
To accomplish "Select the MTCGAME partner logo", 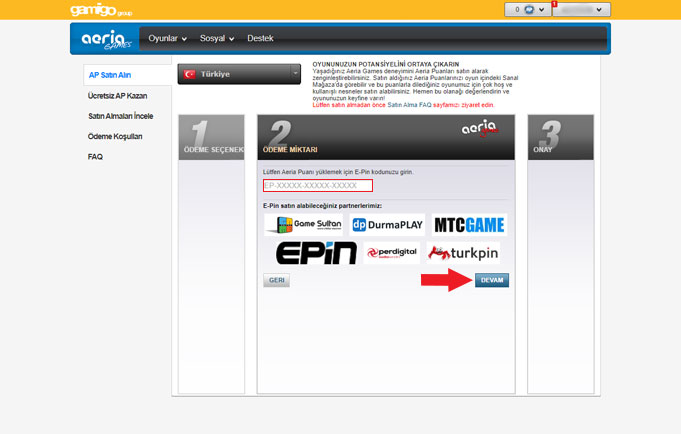I will point(469,225).
